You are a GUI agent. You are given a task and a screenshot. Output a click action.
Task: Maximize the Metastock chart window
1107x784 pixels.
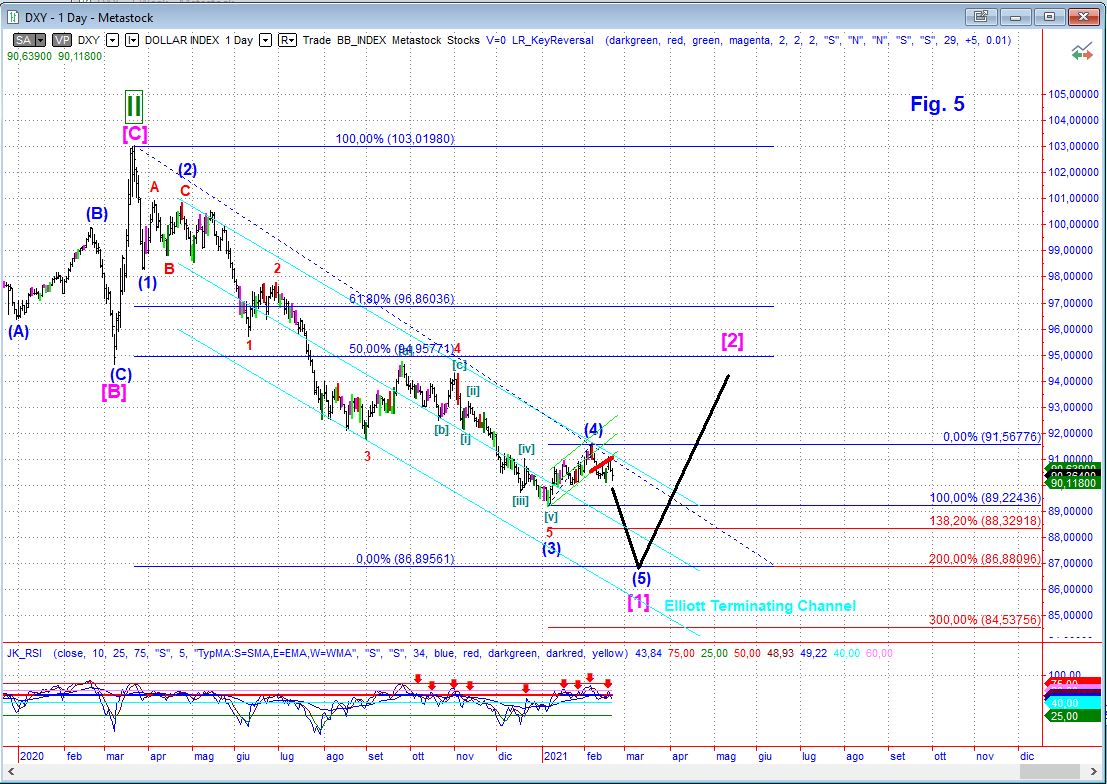point(1050,16)
